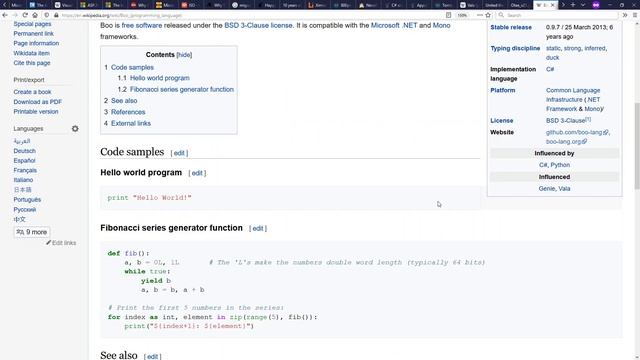
Task: Open a new tab with the plus button
Action: coord(573,5)
